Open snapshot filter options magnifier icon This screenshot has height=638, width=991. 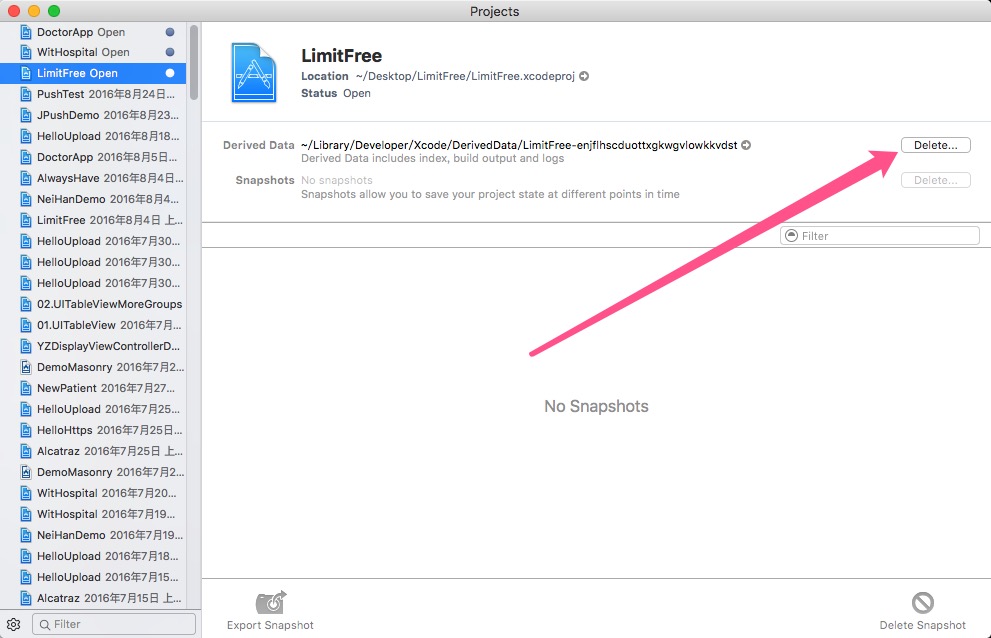point(791,236)
